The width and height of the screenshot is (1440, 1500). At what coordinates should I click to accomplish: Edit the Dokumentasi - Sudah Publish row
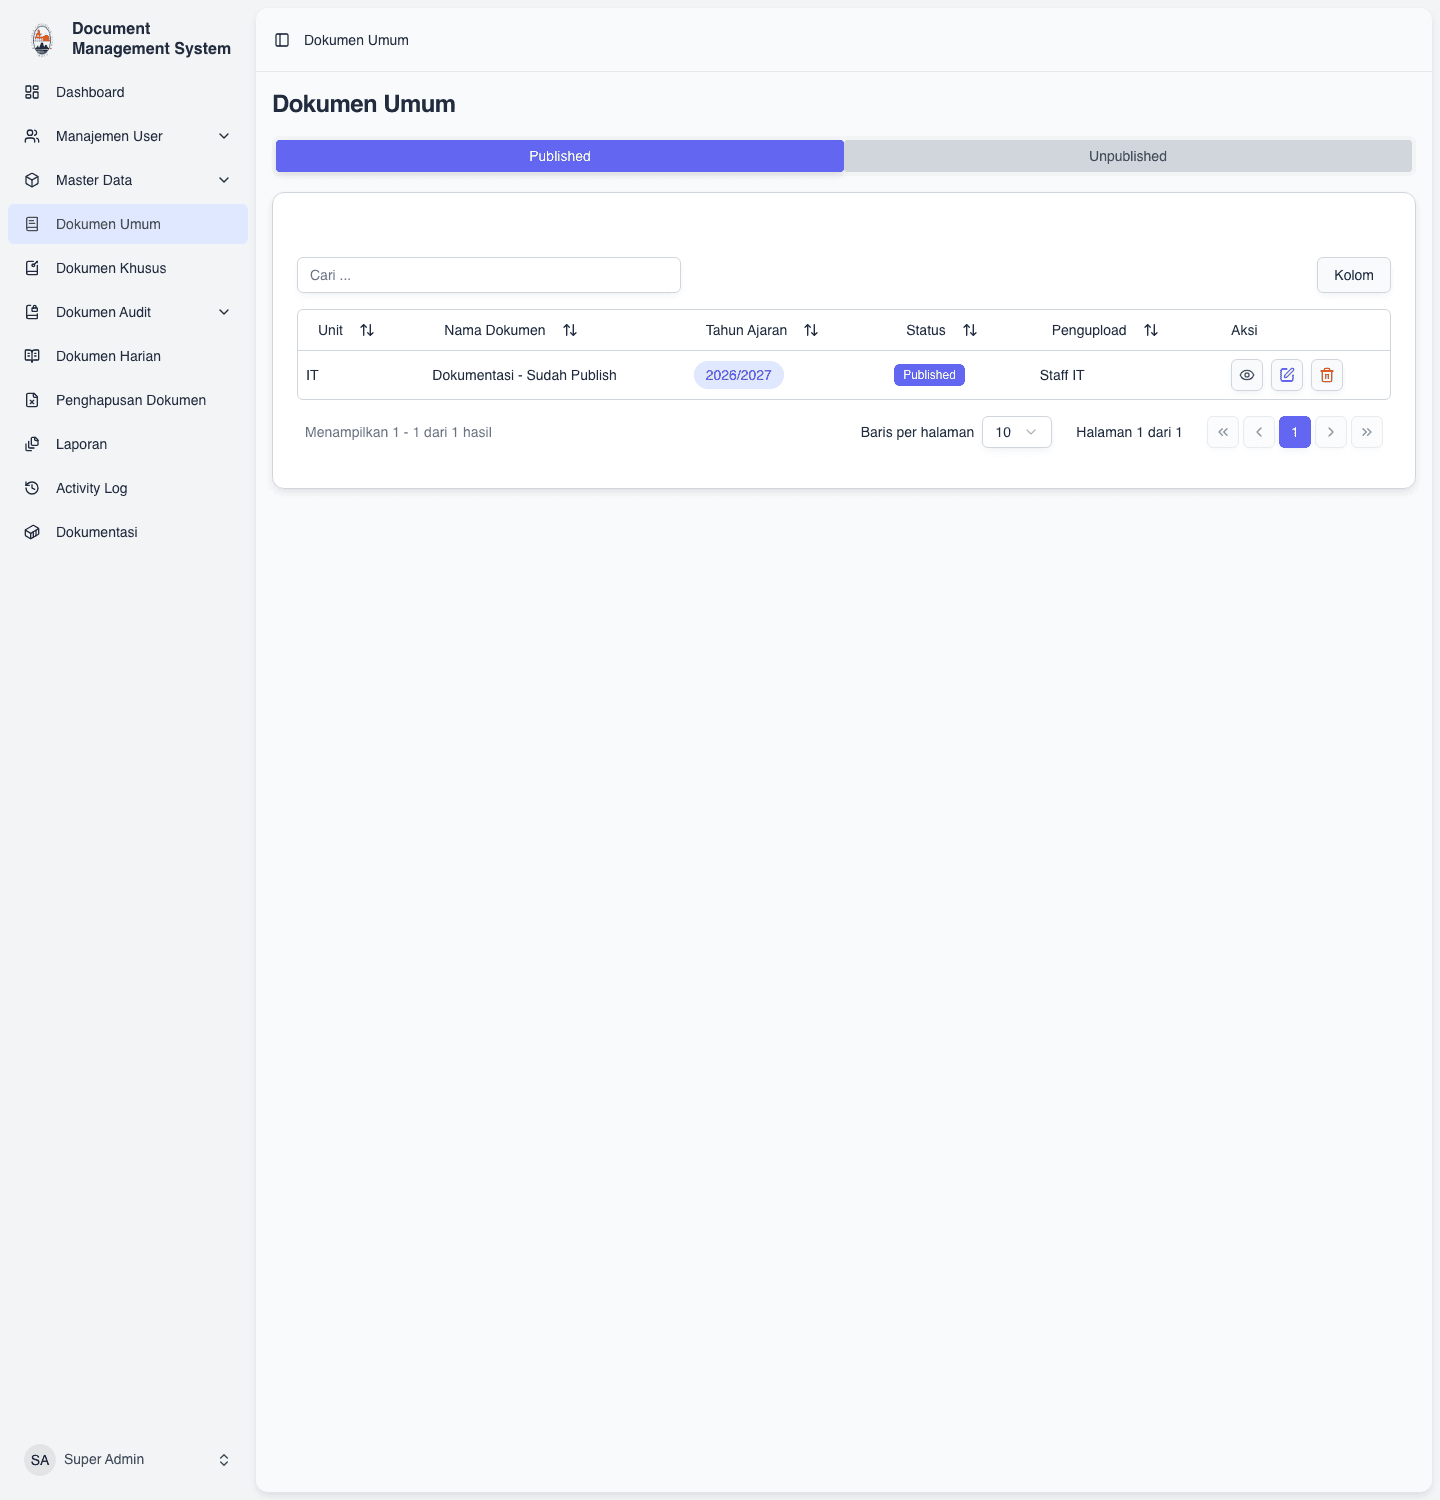1287,375
